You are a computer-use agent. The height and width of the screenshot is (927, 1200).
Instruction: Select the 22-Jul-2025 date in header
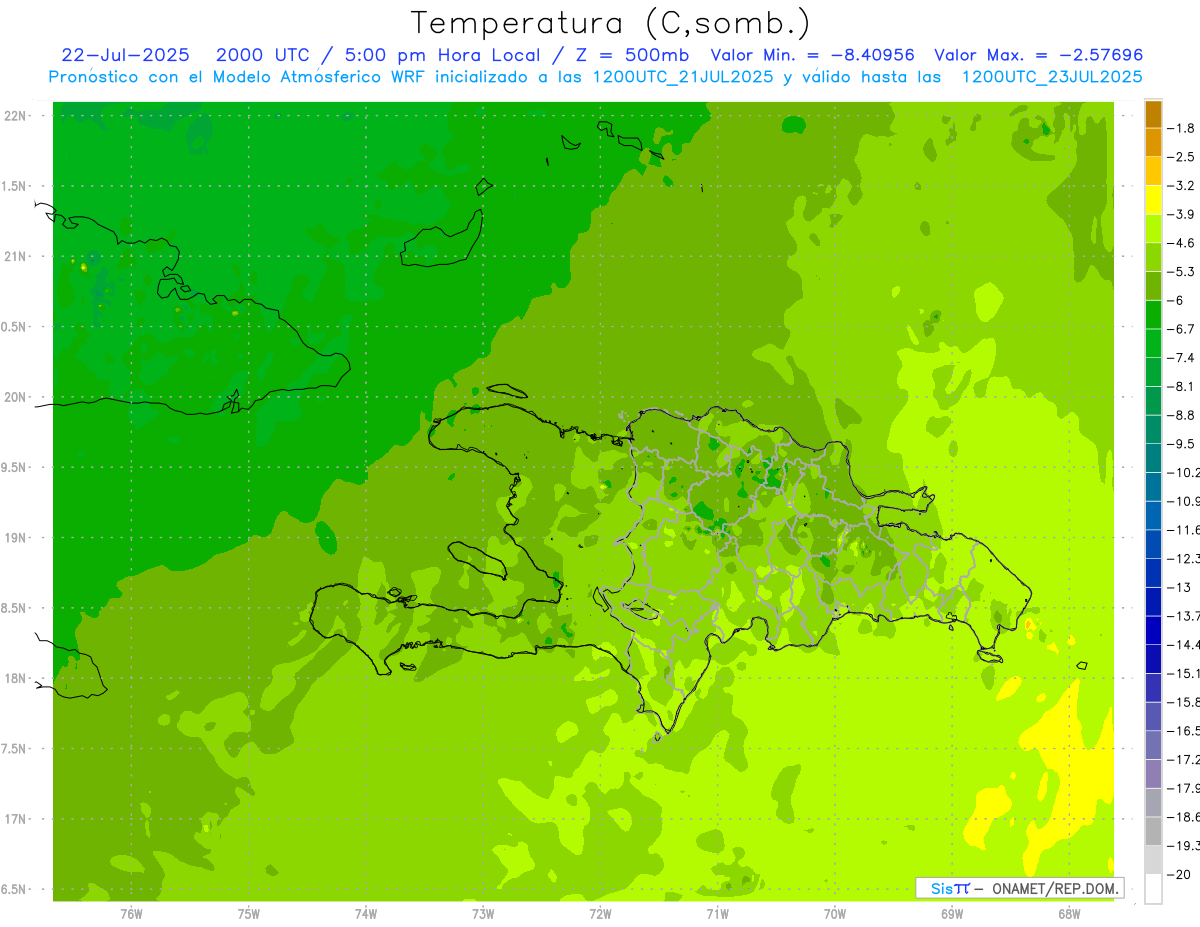click(x=126, y=55)
